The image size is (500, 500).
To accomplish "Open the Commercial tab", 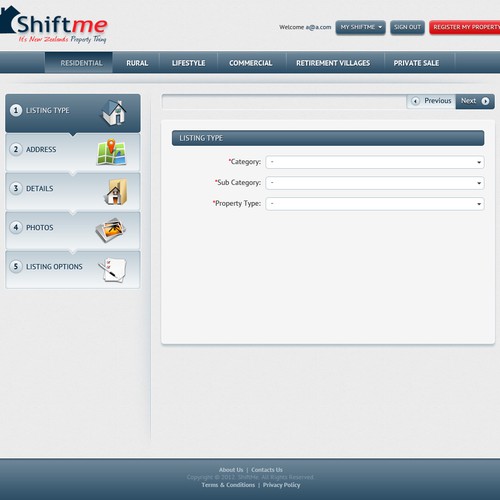I will pyautogui.click(x=251, y=63).
